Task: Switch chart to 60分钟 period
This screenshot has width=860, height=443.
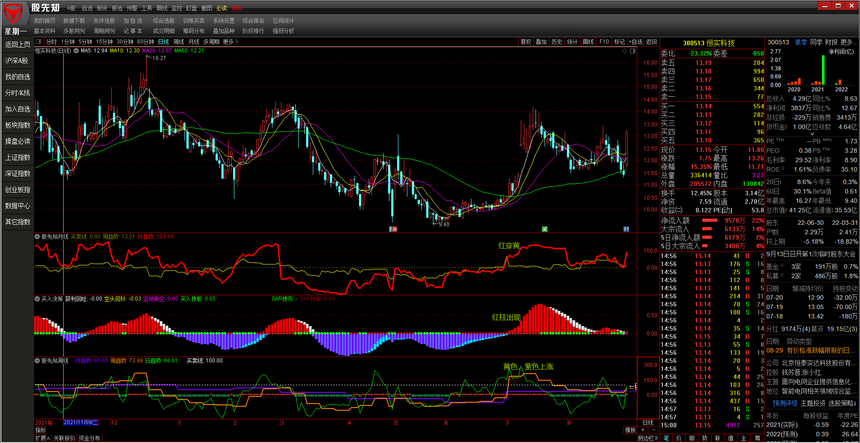Action: coord(145,42)
